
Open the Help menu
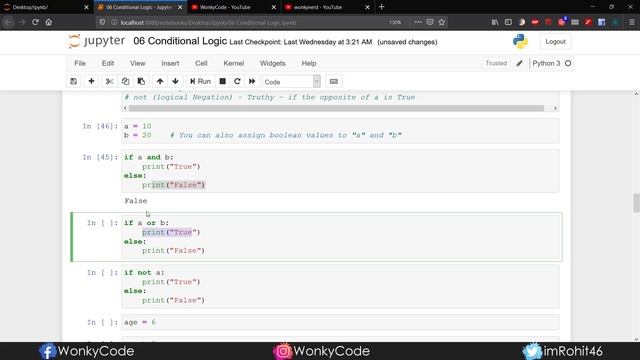(x=309, y=63)
